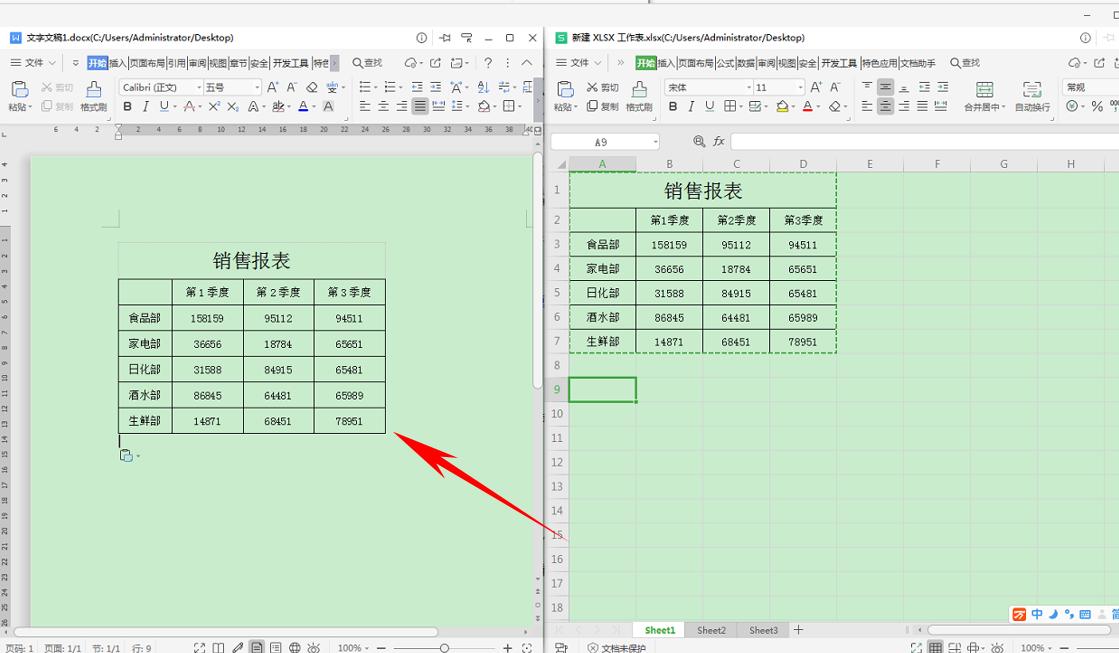
Task: Toggle bold formatting in the spreadsheet
Action: point(672,106)
